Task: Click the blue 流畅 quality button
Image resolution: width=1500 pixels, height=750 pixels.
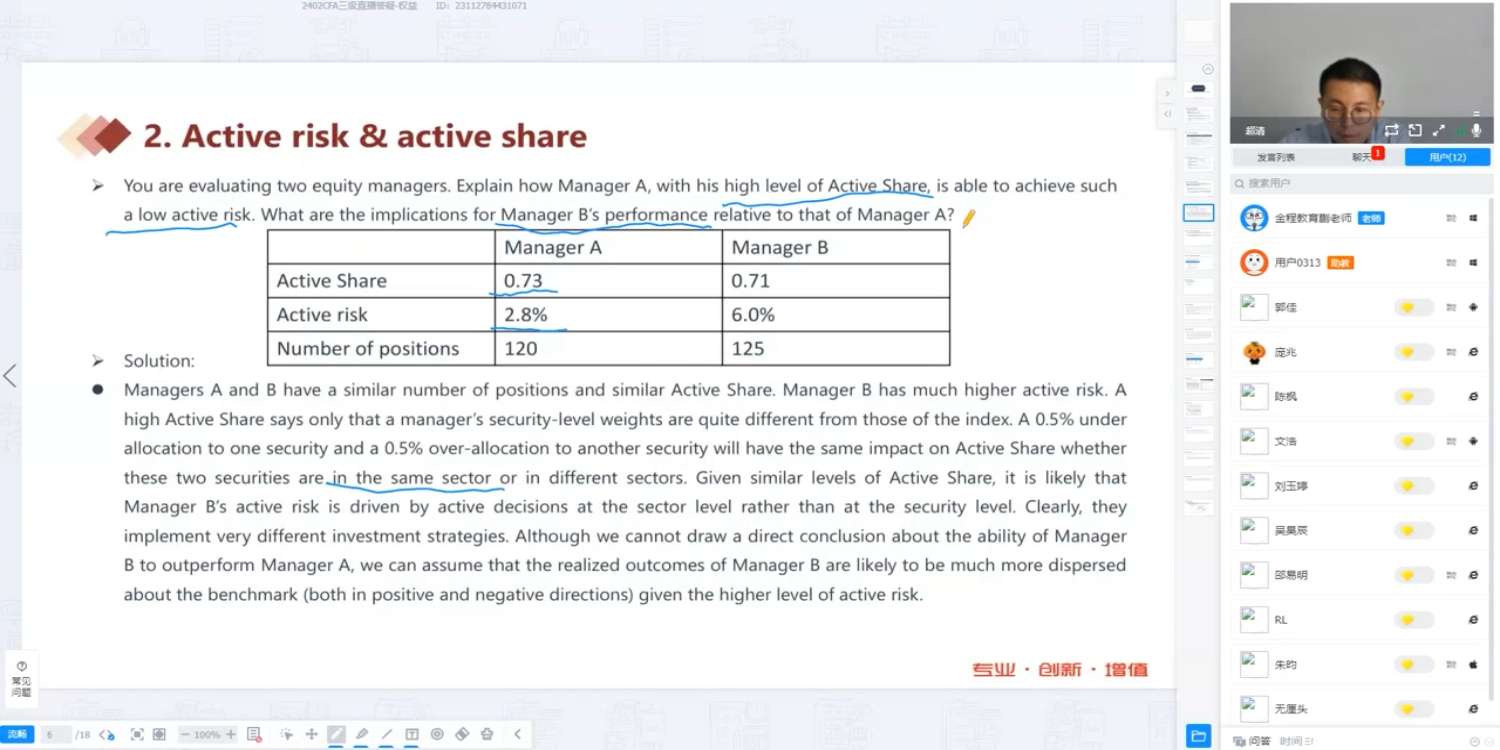Action: 17,735
